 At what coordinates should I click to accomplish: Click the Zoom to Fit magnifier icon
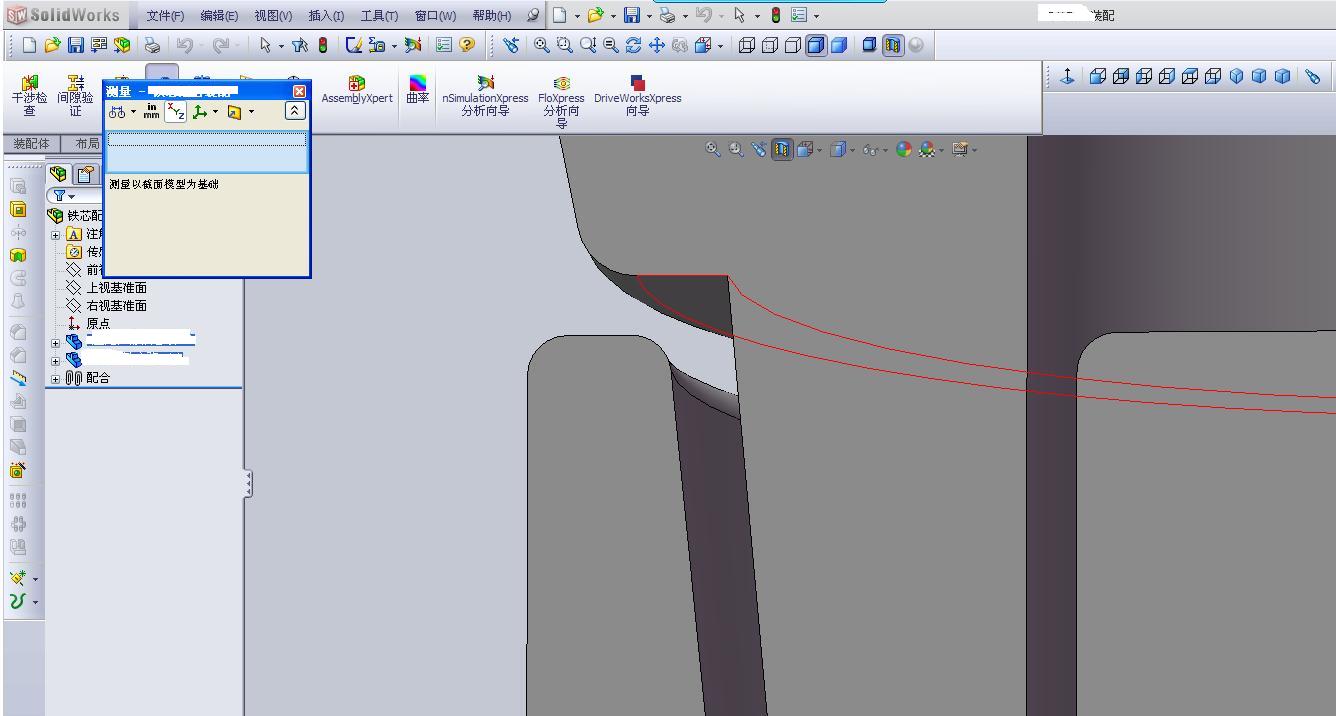click(541, 45)
